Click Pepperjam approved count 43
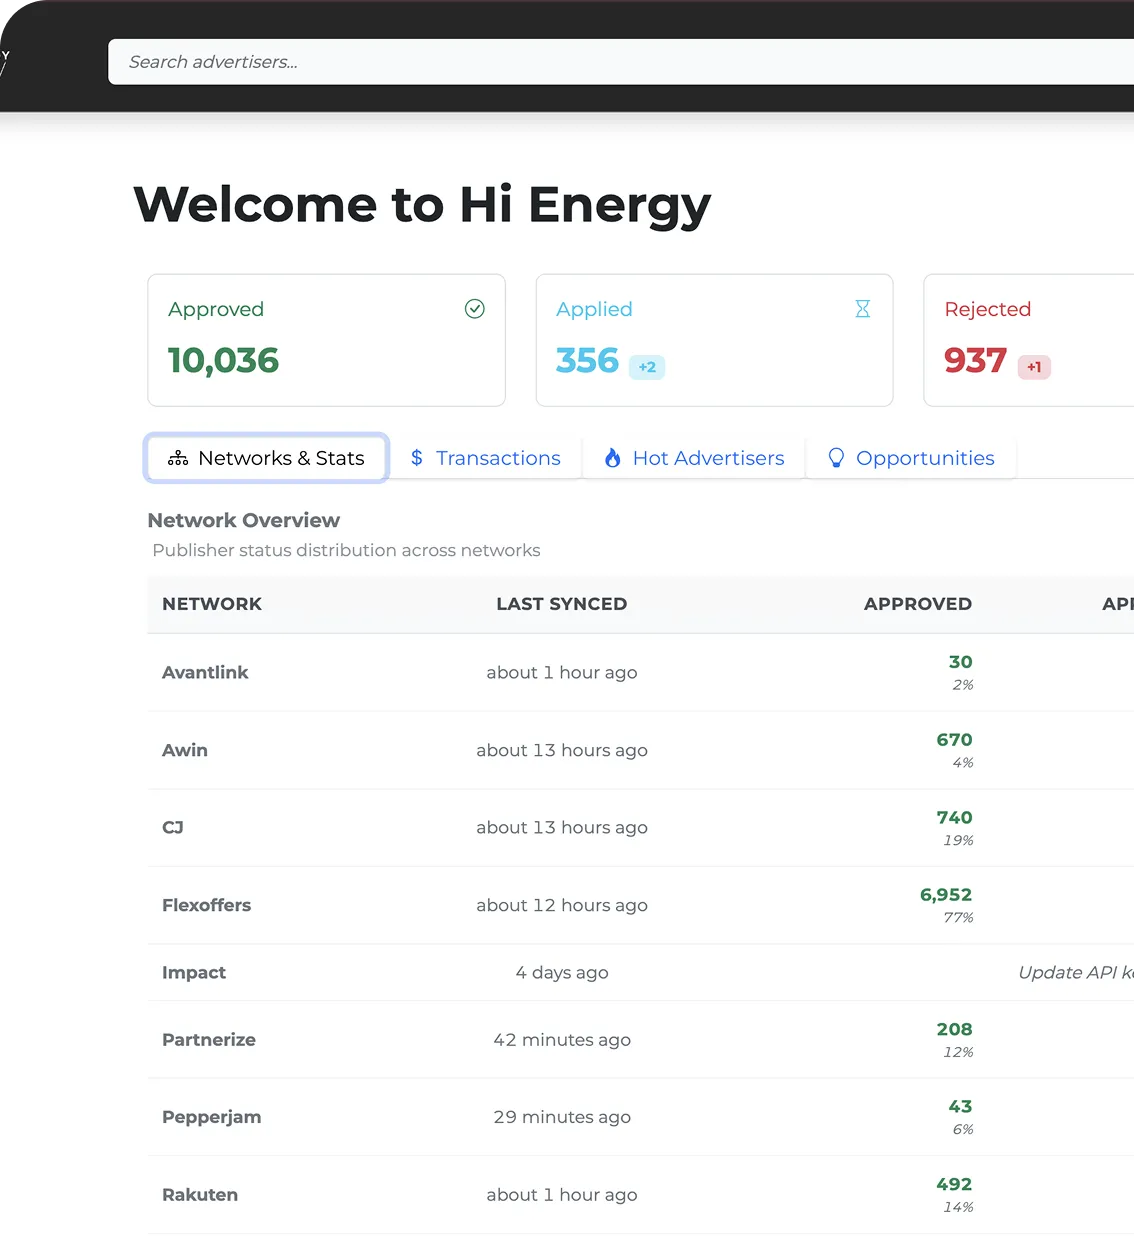 tap(961, 1106)
